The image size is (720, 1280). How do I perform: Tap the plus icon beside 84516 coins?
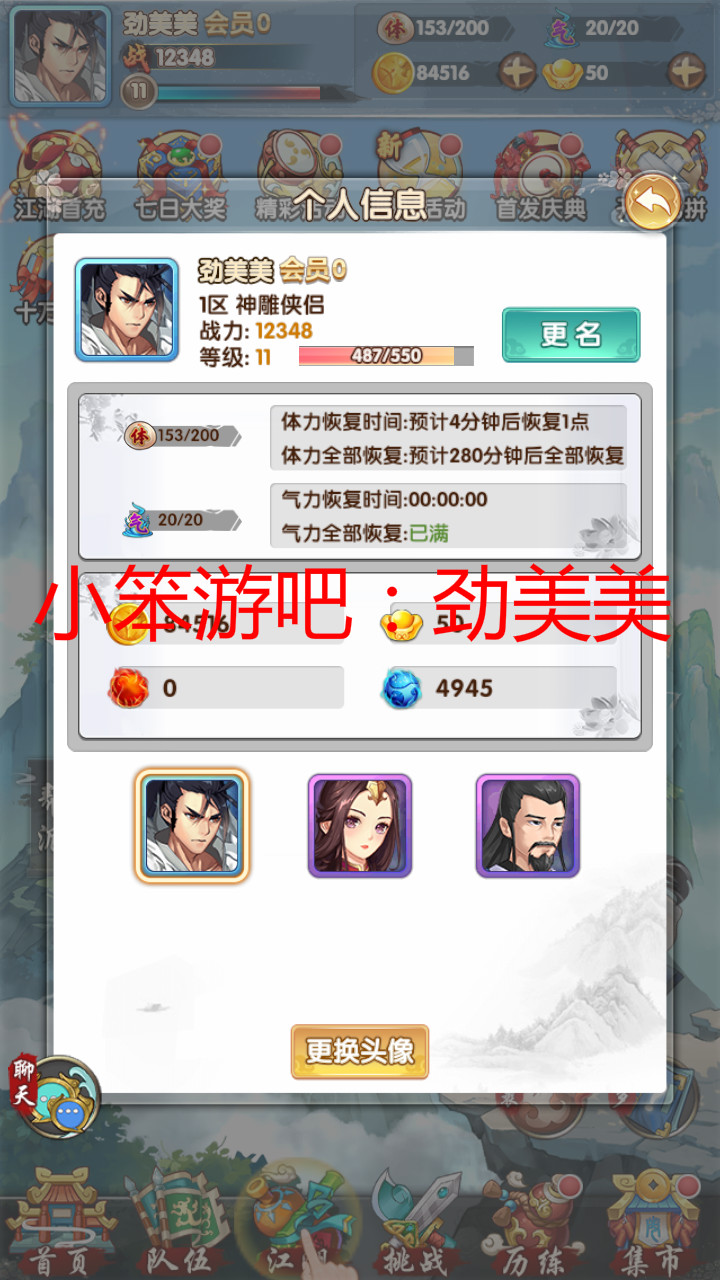click(x=517, y=72)
